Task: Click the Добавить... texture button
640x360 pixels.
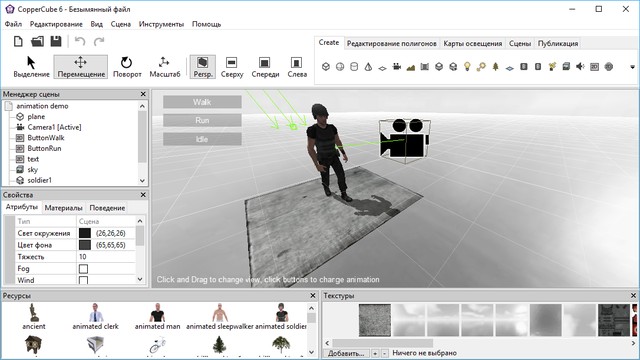Action: pos(346,353)
